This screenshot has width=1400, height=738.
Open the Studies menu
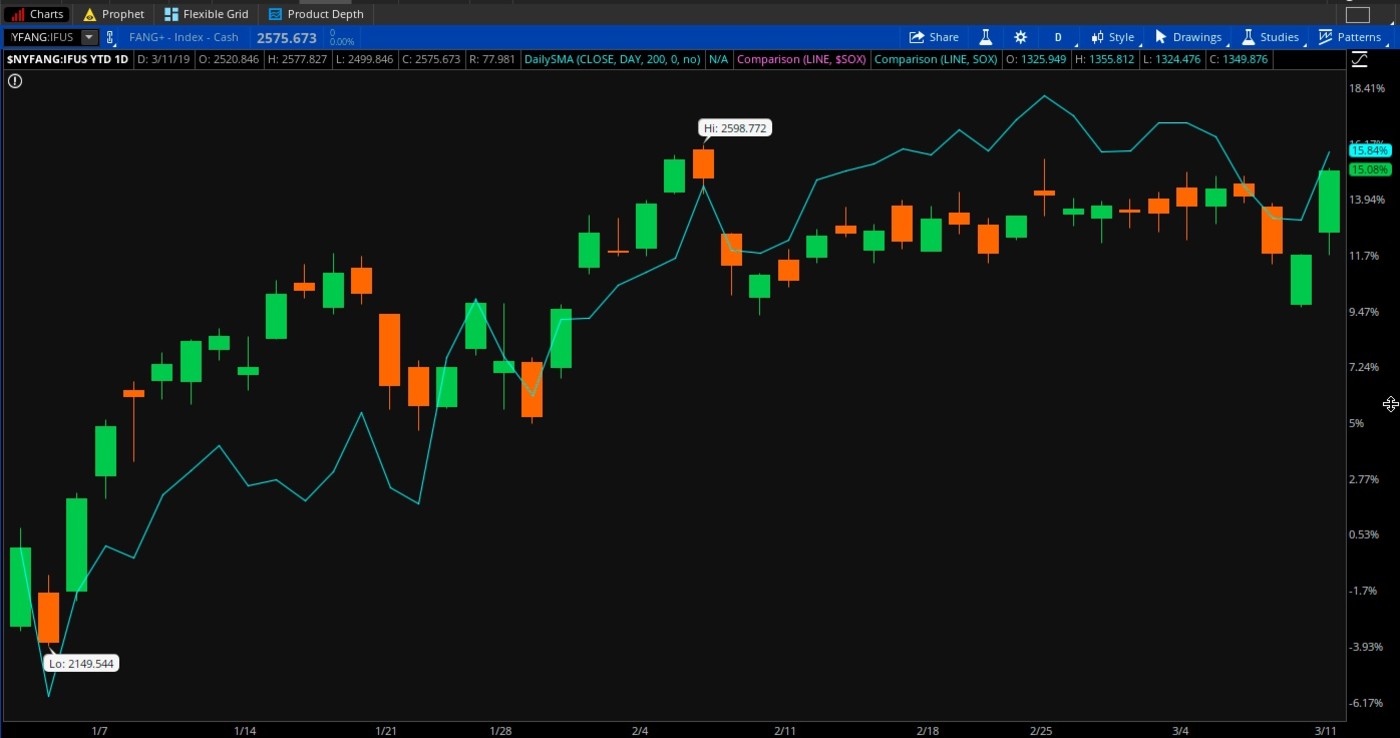tap(1270, 37)
